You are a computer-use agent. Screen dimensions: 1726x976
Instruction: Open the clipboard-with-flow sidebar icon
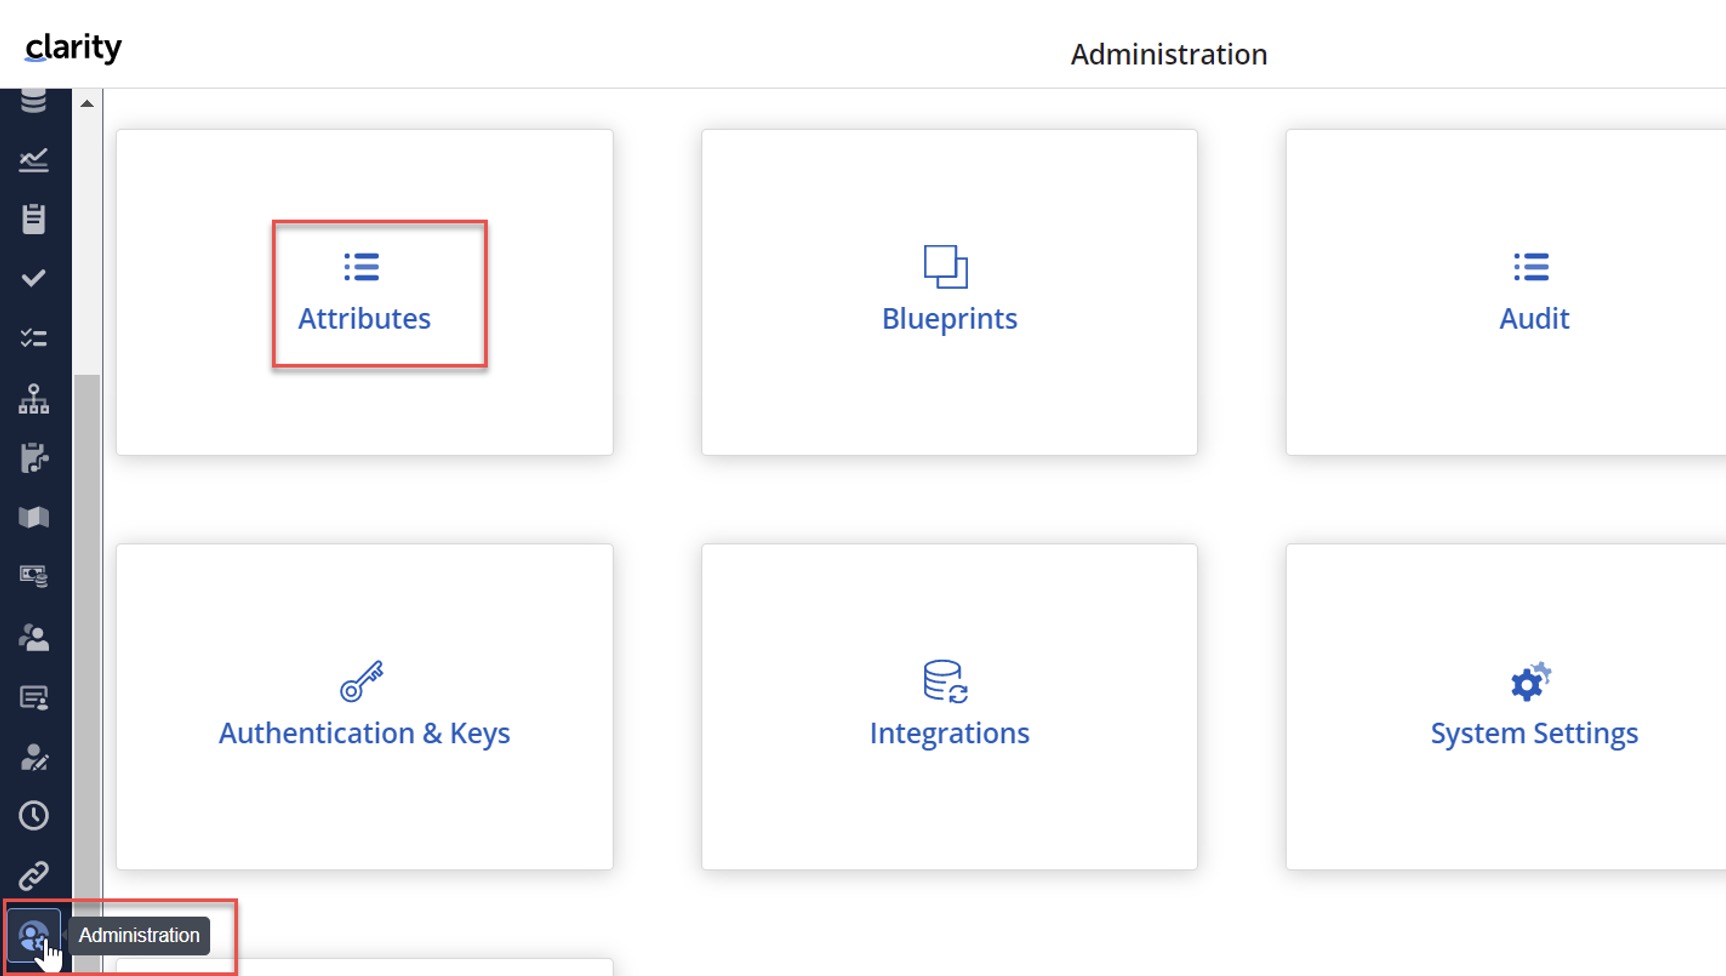click(x=34, y=458)
